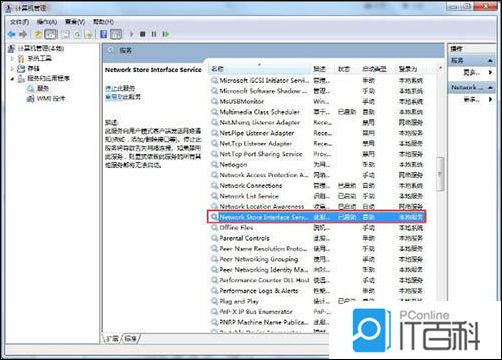Click the System Tools icon in the tree
This screenshot has width=502, height=360.
[21, 59]
